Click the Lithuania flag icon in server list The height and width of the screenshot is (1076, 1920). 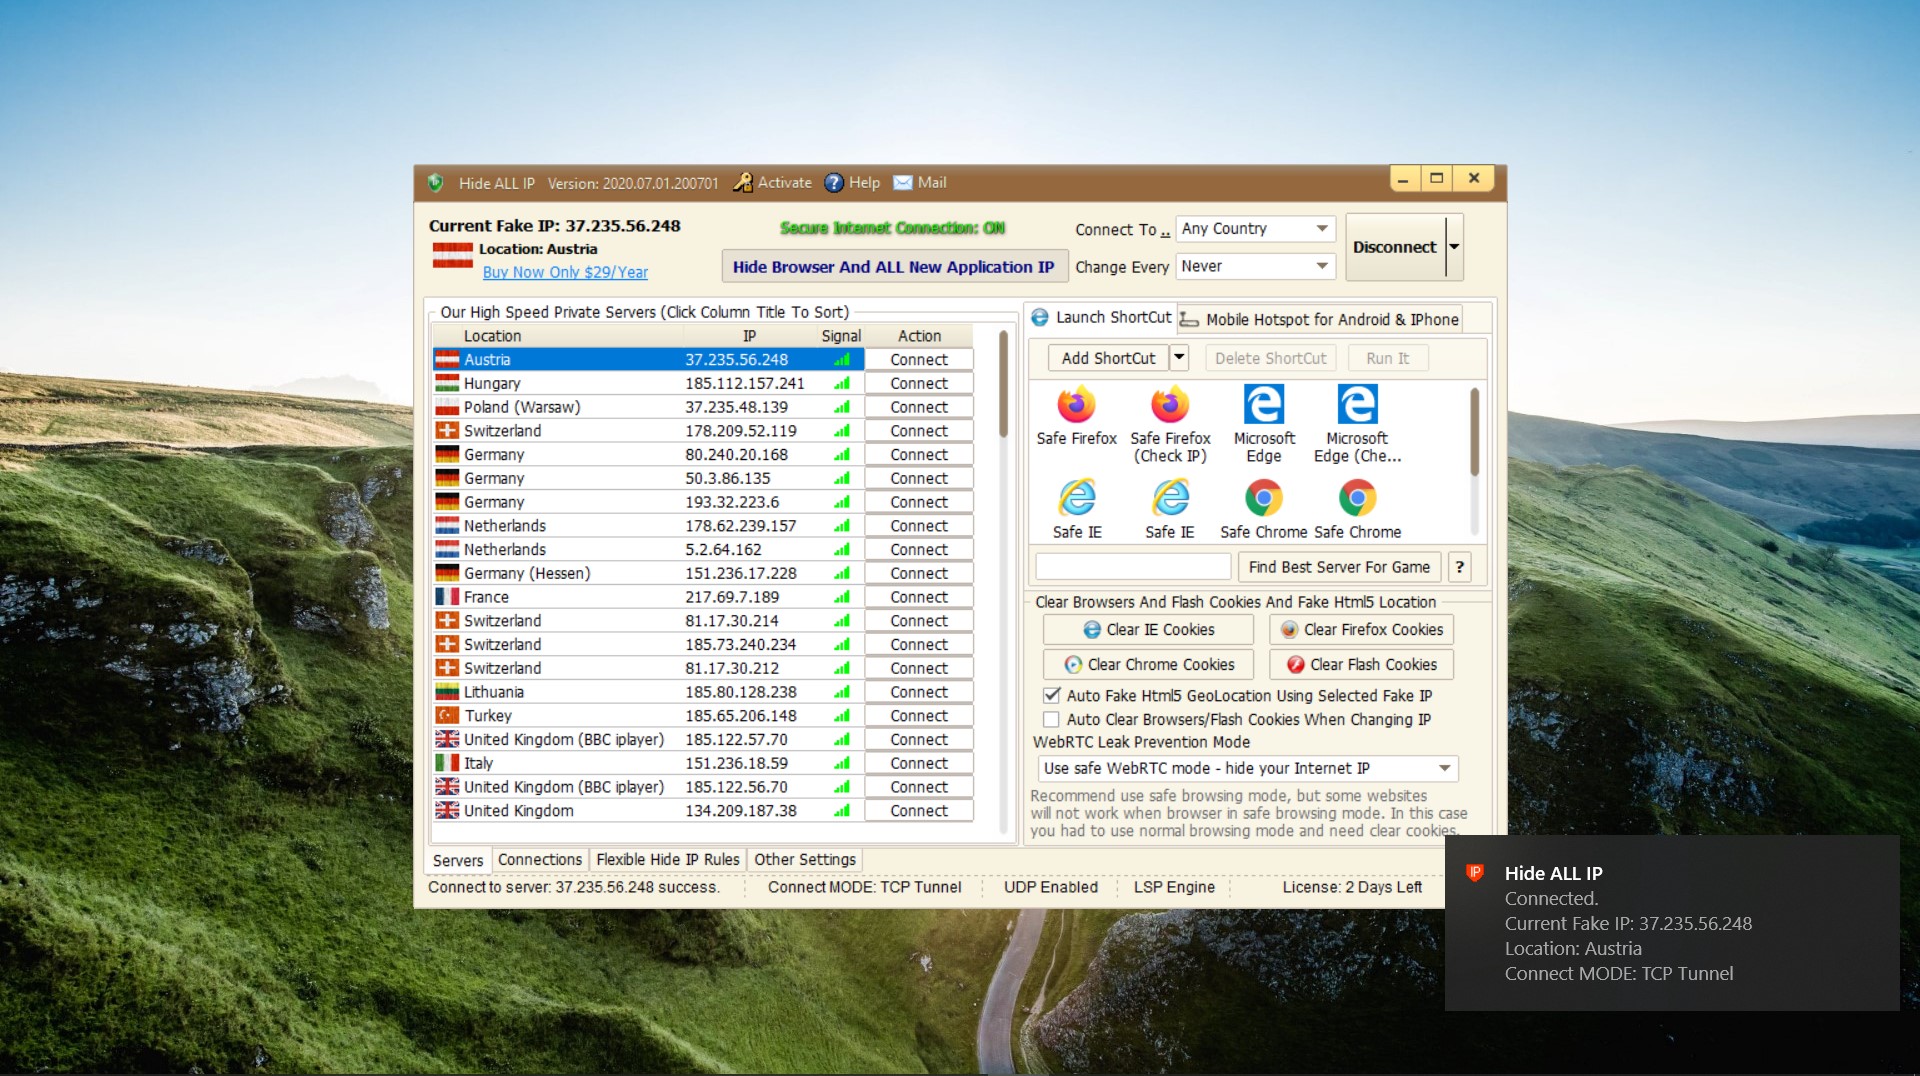click(x=447, y=692)
